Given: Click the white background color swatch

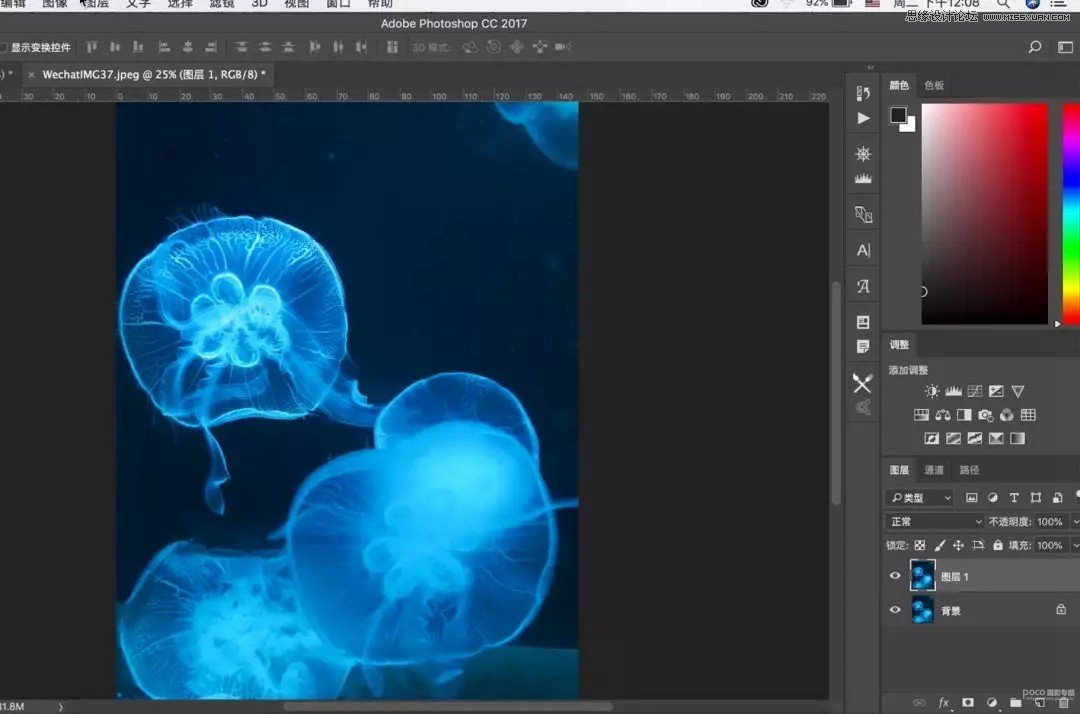Looking at the screenshot, I should click(x=911, y=126).
